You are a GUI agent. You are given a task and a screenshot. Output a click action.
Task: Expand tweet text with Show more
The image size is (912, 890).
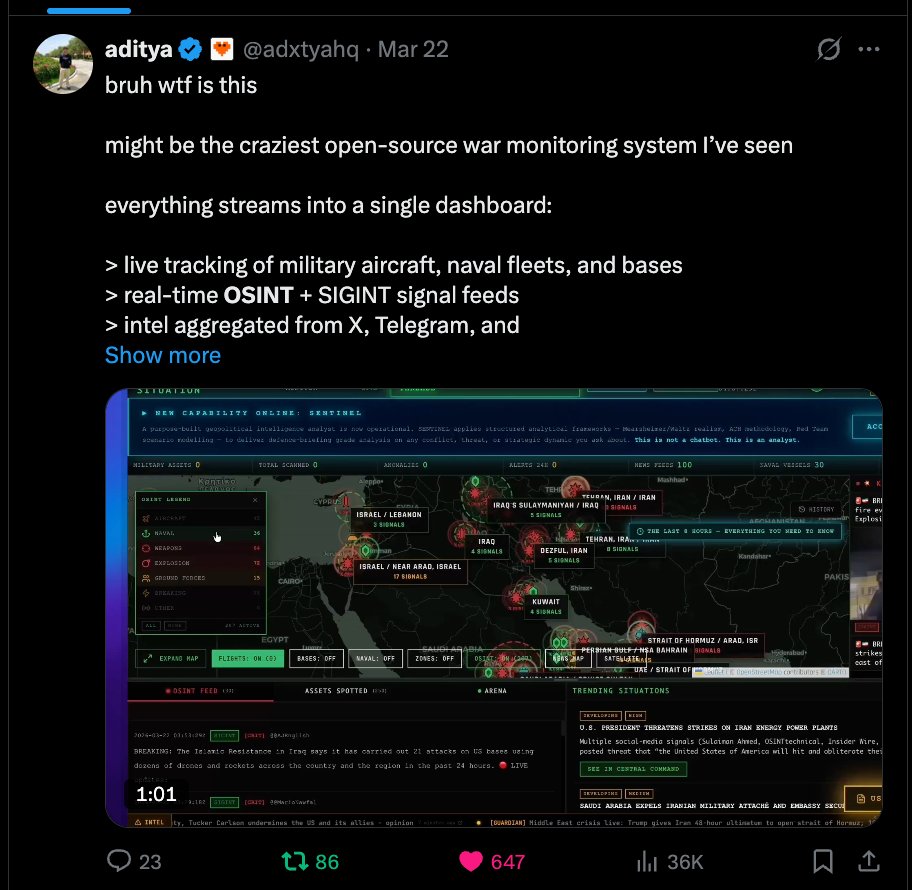pyautogui.click(x=163, y=355)
